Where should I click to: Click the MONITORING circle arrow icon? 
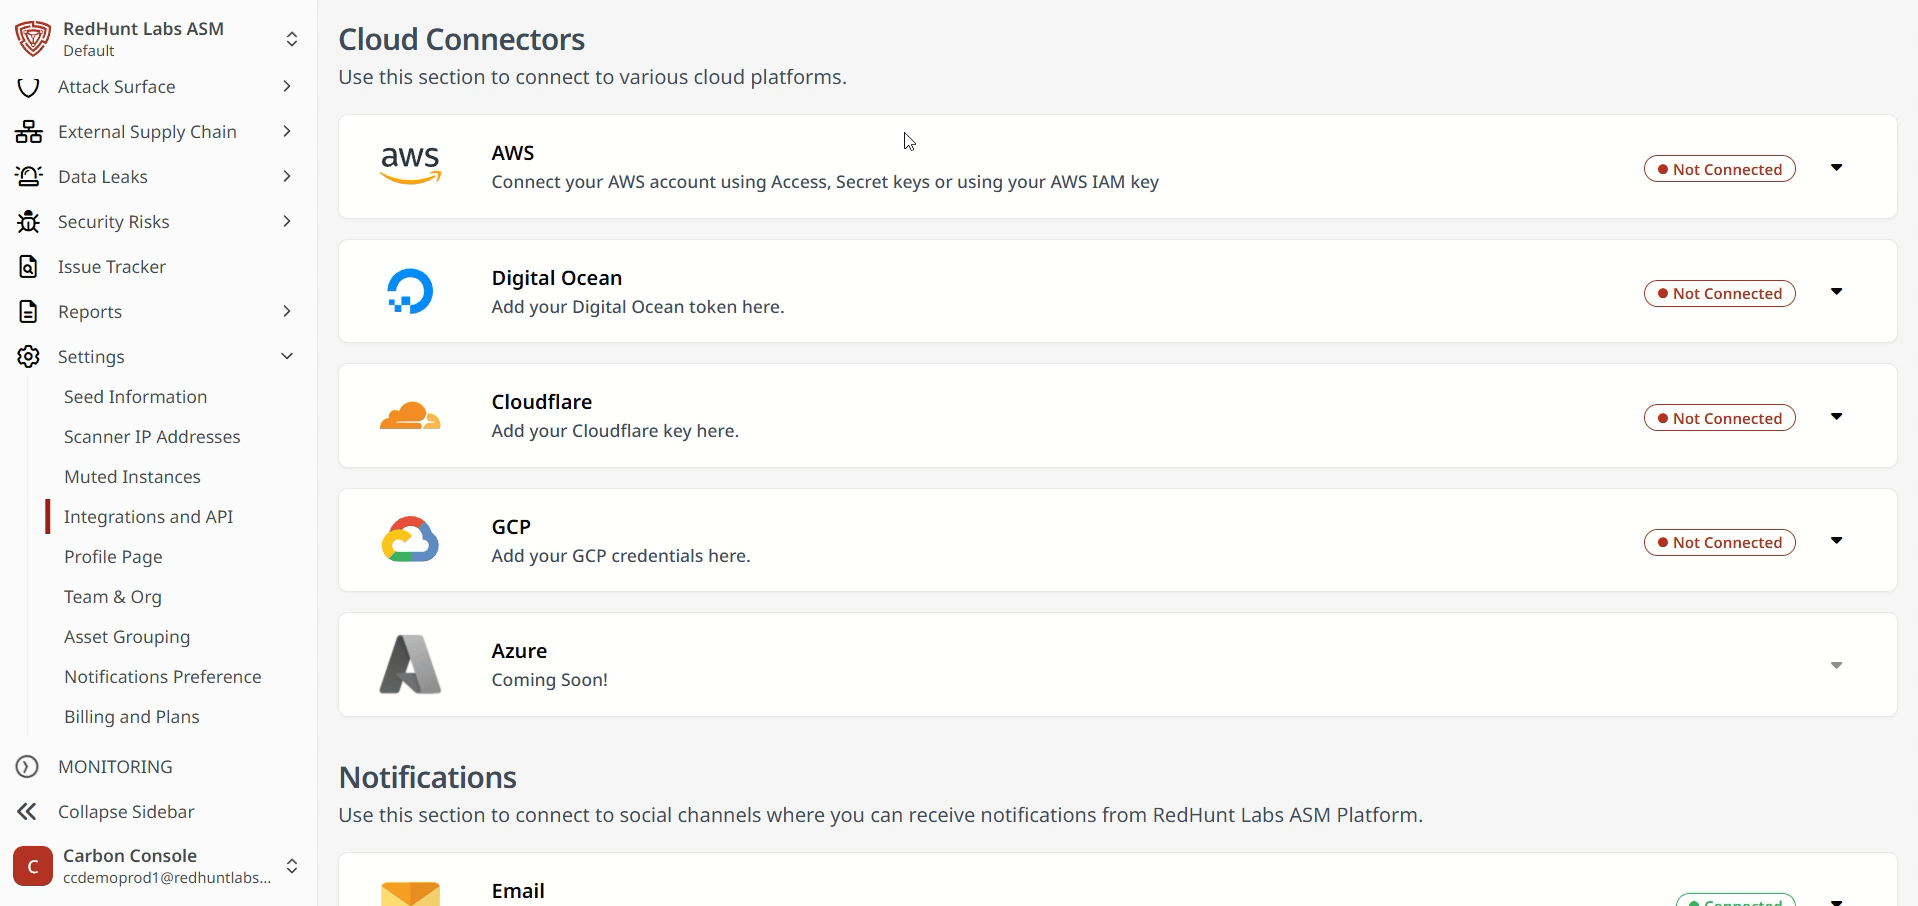tap(27, 767)
